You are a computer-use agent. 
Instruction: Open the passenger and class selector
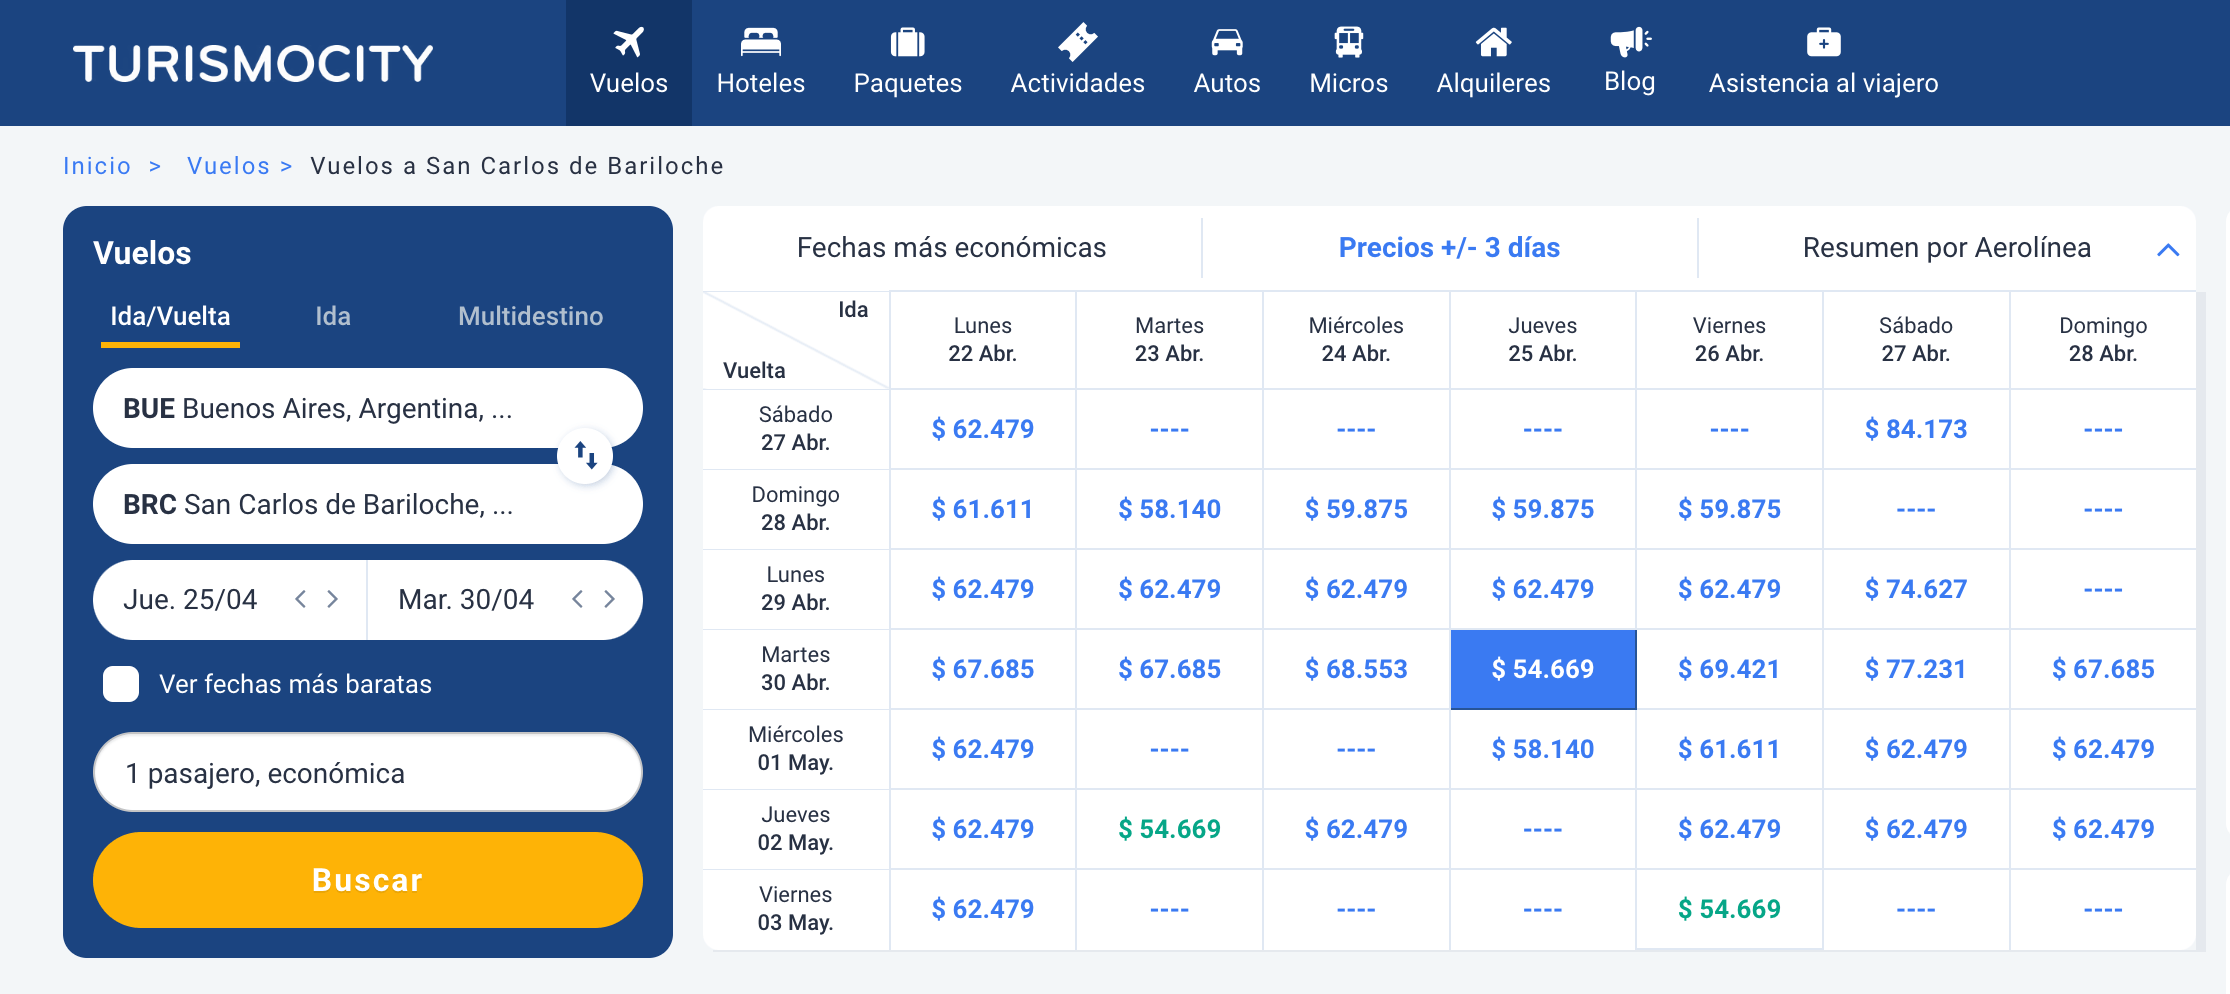point(367,773)
